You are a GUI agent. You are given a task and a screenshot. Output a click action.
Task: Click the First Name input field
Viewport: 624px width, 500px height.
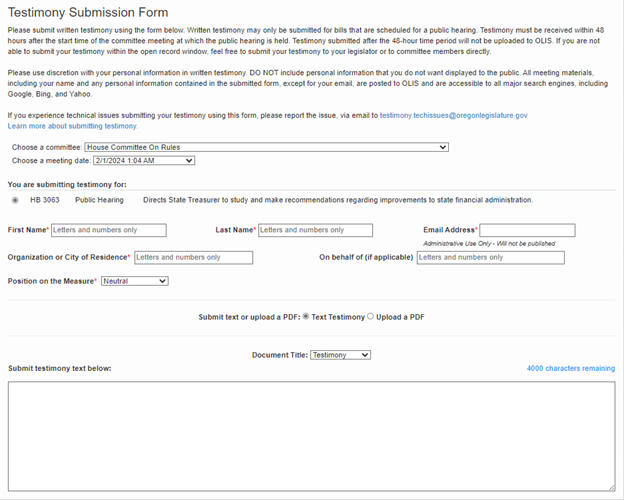click(x=108, y=230)
